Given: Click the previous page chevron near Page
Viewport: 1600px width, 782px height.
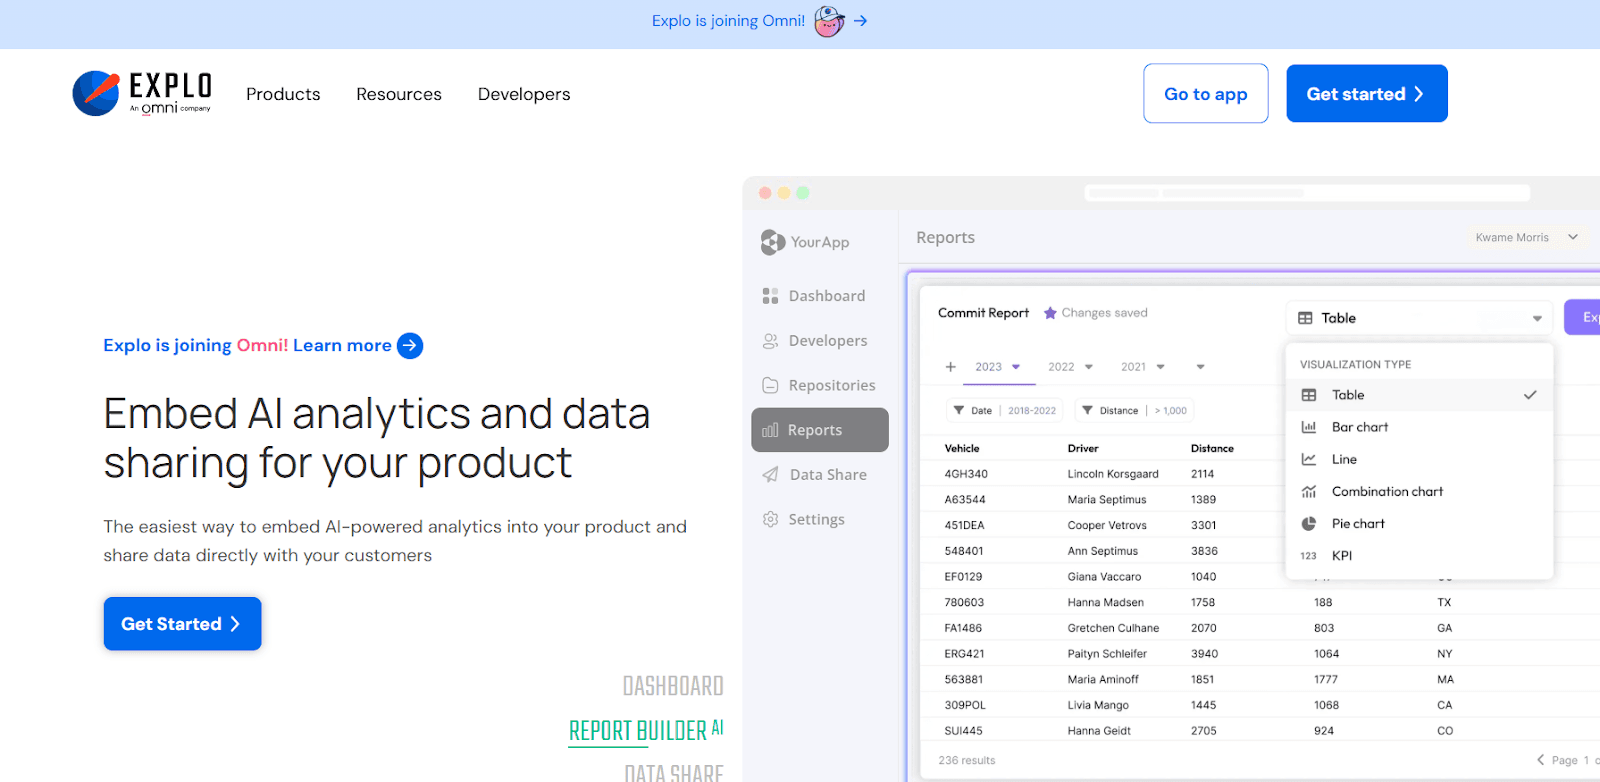Looking at the screenshot, I should tap(1540, 760).
